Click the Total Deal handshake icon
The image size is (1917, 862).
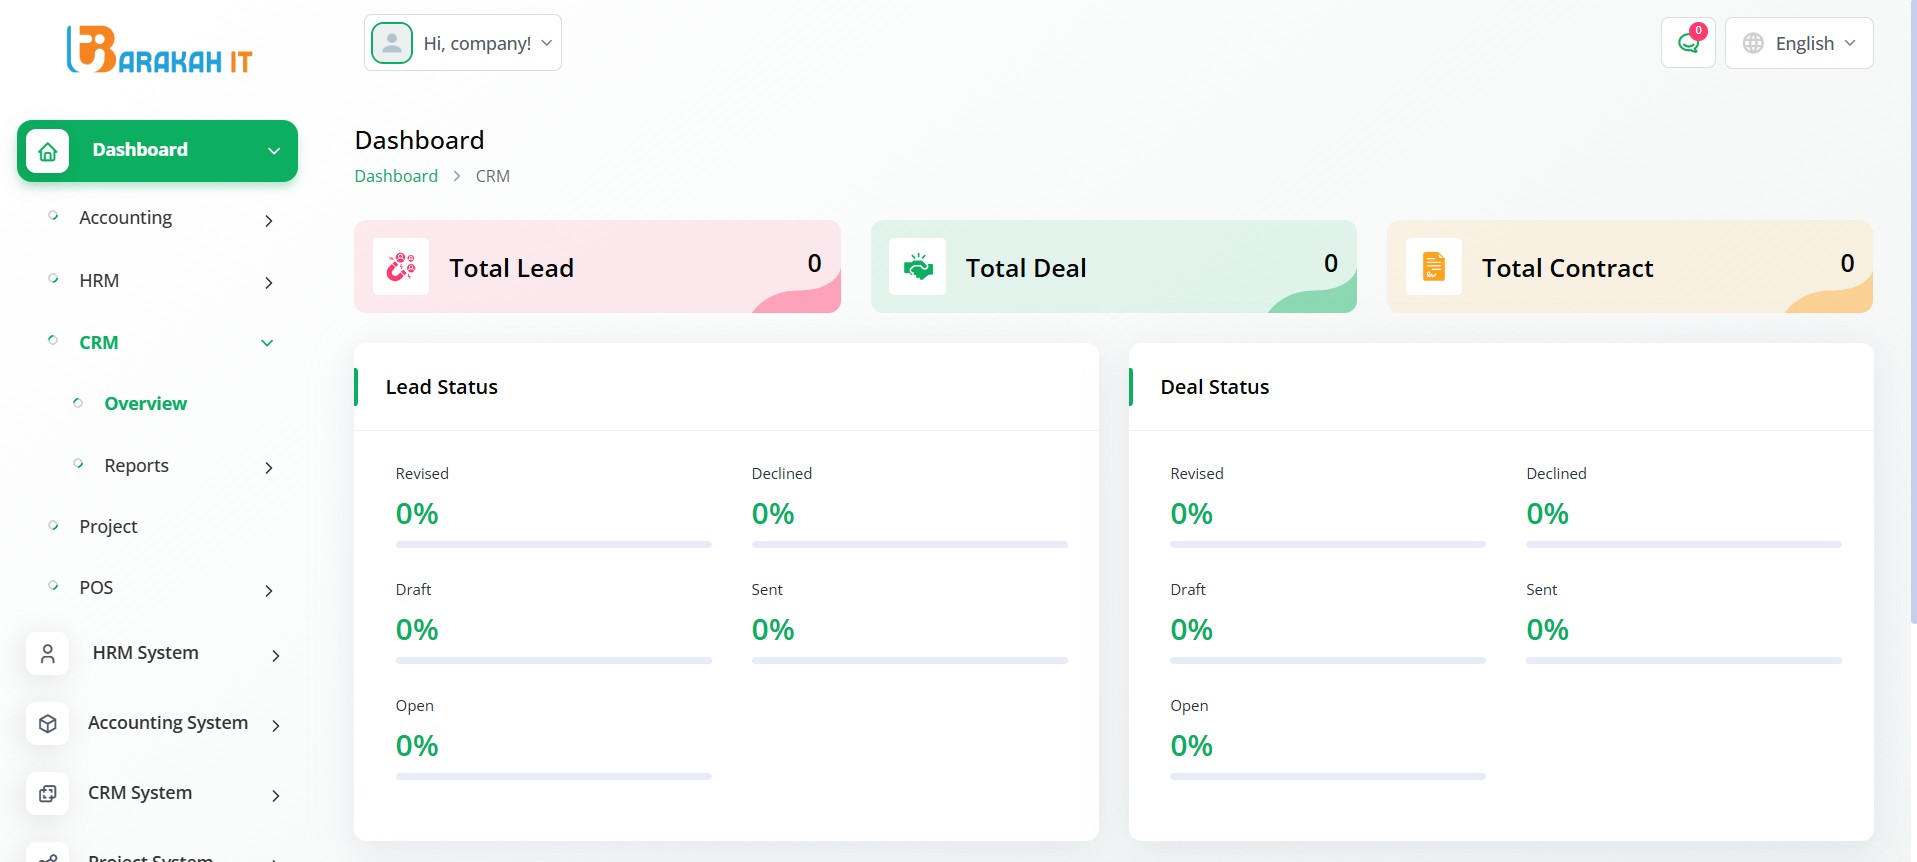coord(917,267)
